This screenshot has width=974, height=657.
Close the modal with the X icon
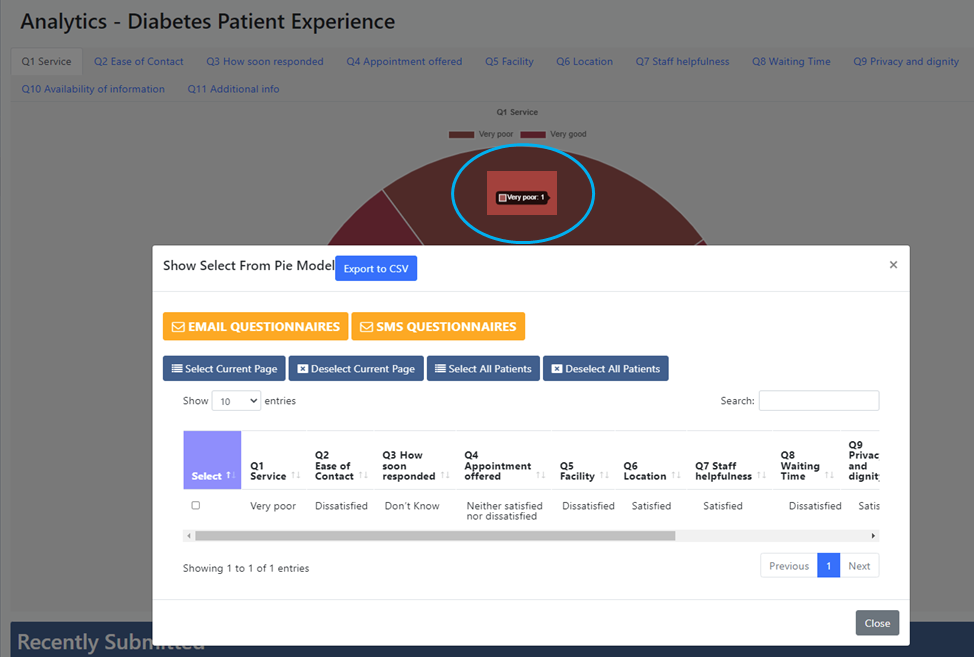(x=893, y=265)
